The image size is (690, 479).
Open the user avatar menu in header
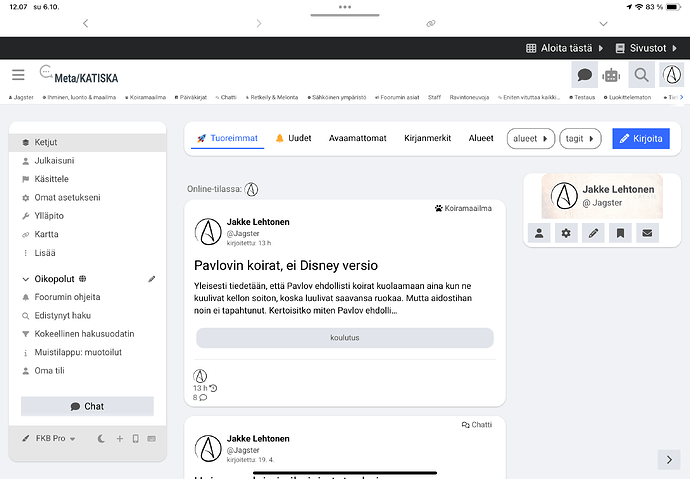point(672,75)
